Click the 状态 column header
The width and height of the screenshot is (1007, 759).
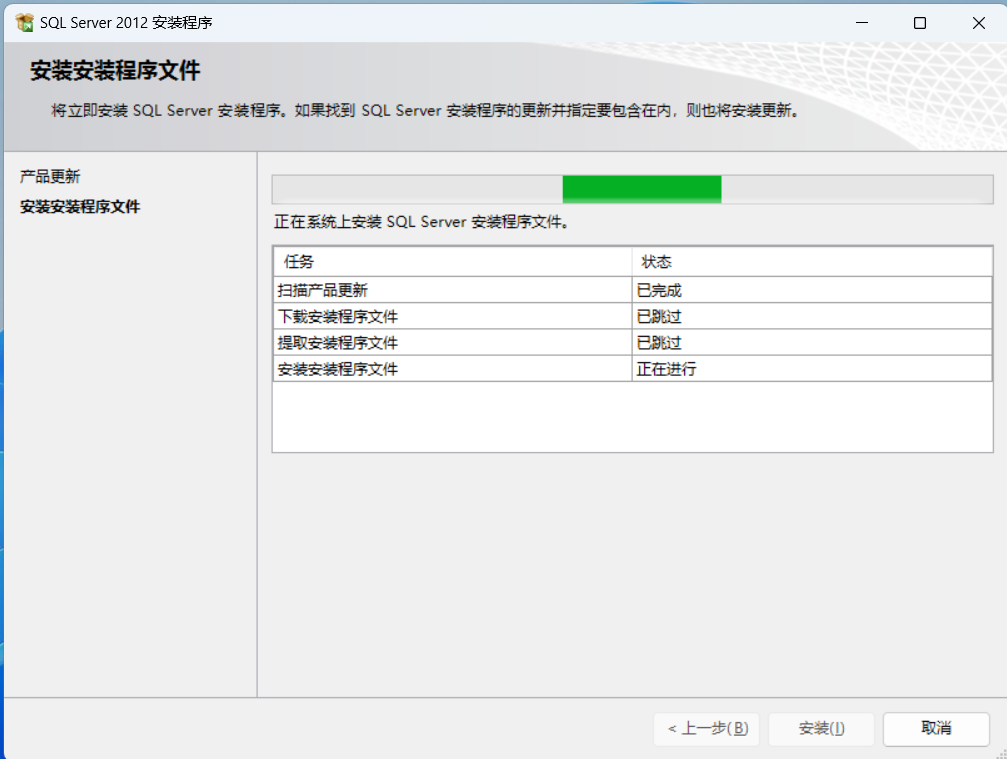click(x=812, y=262)
